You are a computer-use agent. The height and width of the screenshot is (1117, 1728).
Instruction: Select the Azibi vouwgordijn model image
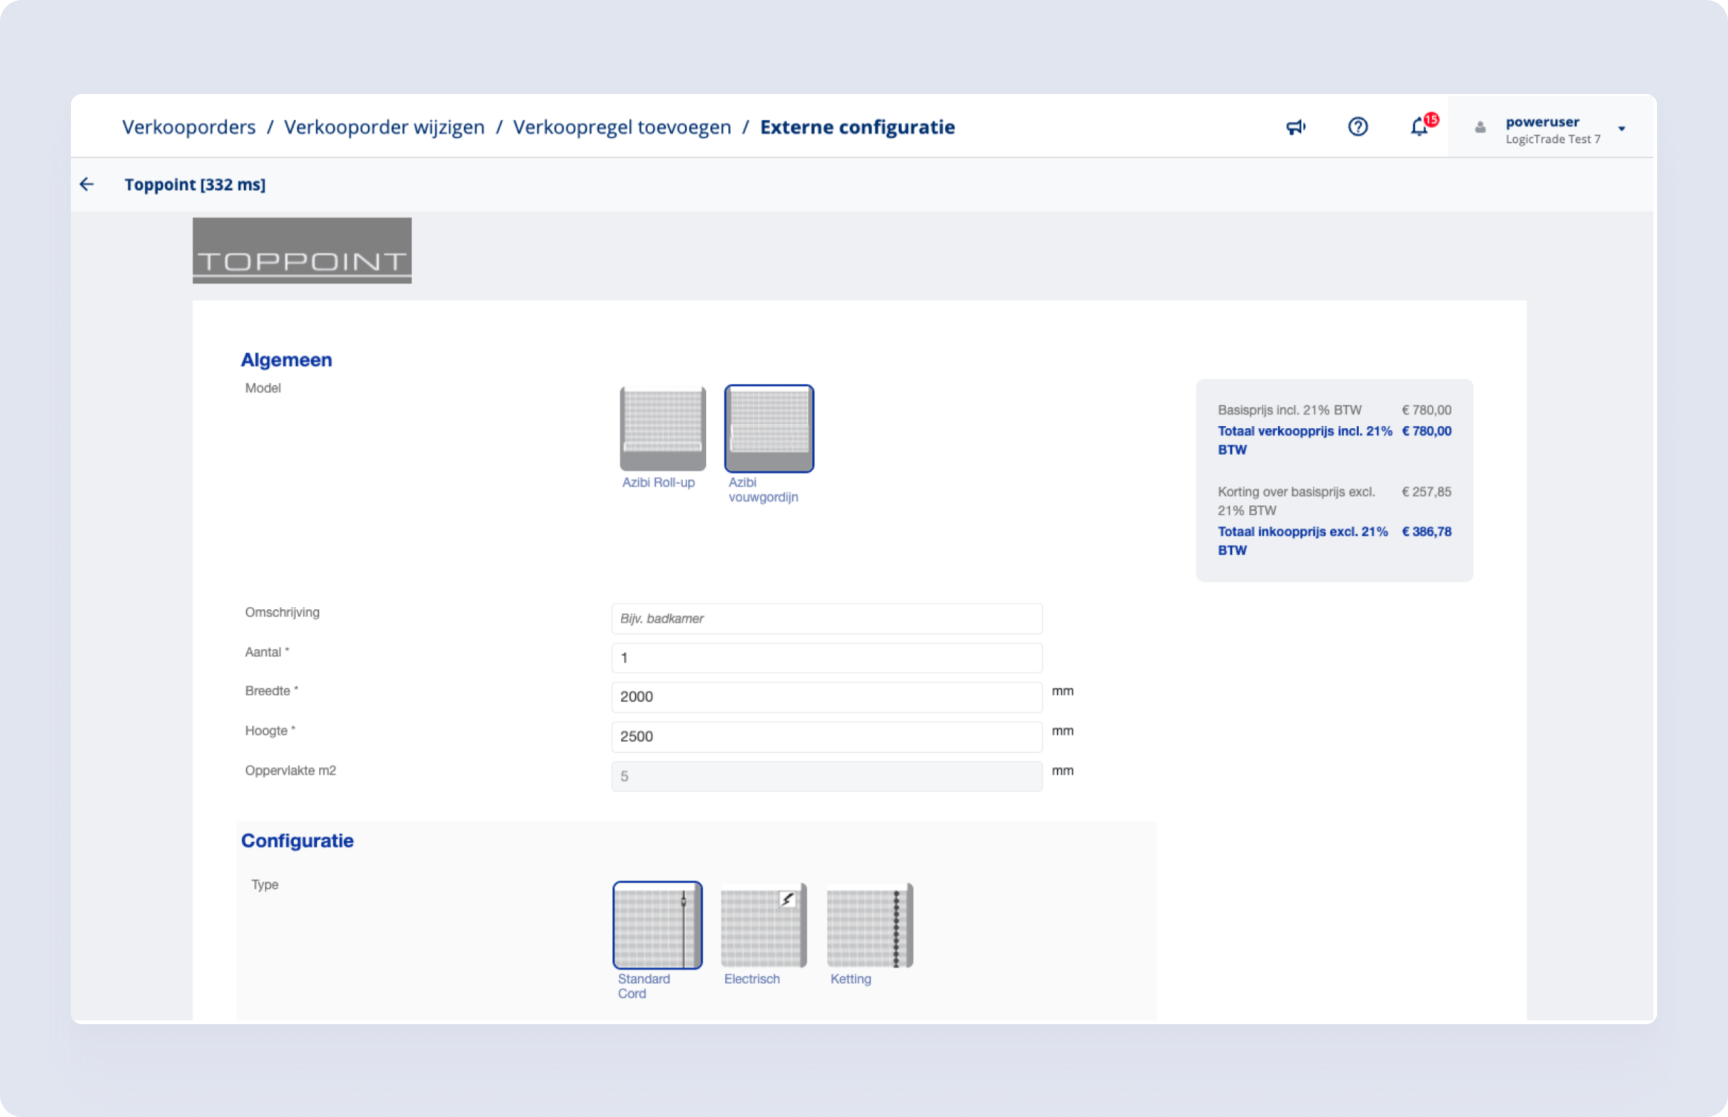point(769,429)
